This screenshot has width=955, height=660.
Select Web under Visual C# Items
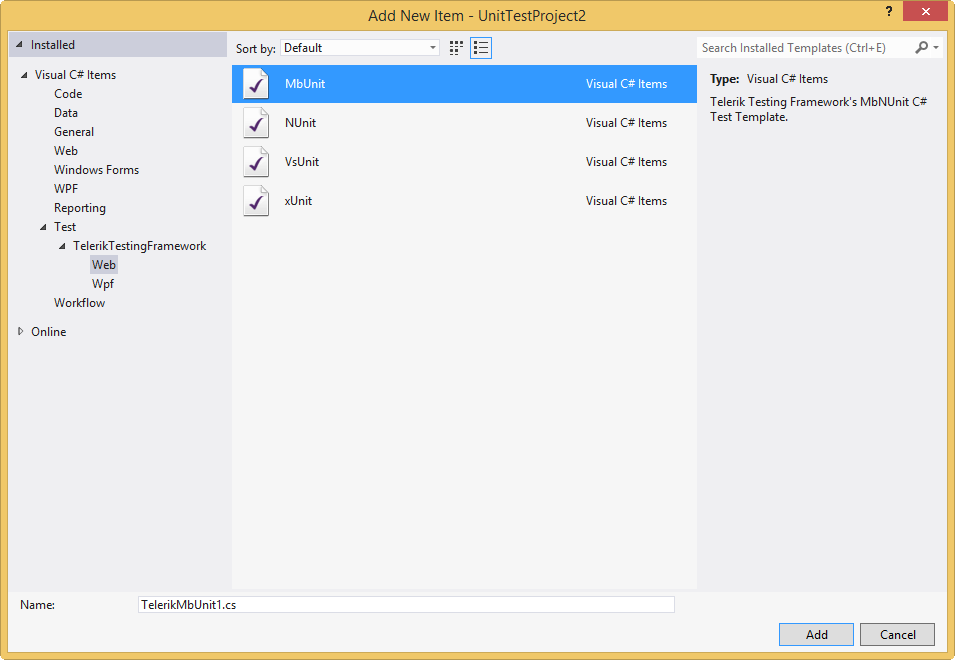(66, 150)
